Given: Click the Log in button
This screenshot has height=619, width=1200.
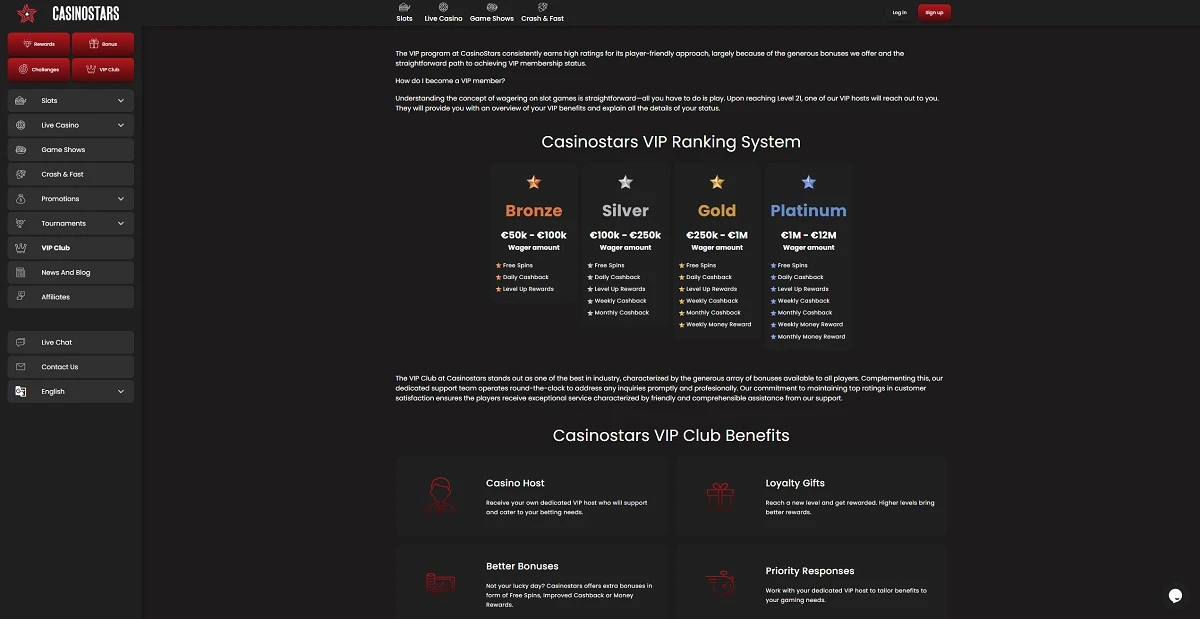Looking at the screenshot, I should (899, 12).
